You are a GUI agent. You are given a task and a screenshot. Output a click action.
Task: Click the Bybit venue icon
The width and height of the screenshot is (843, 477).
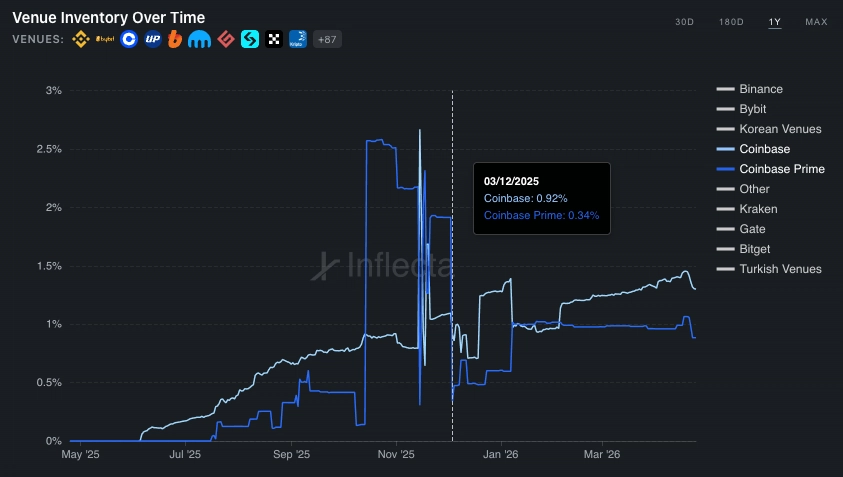click(105, 40)
